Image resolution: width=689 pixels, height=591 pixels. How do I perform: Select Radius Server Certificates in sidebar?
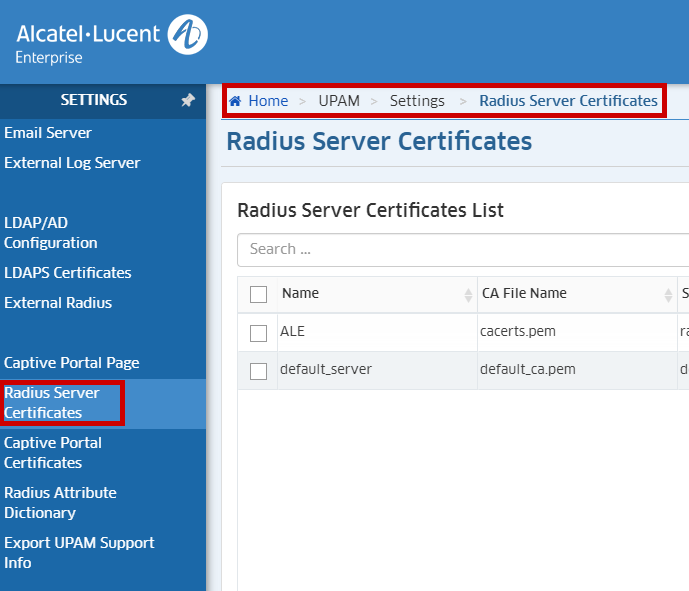(x=52, y=403)
